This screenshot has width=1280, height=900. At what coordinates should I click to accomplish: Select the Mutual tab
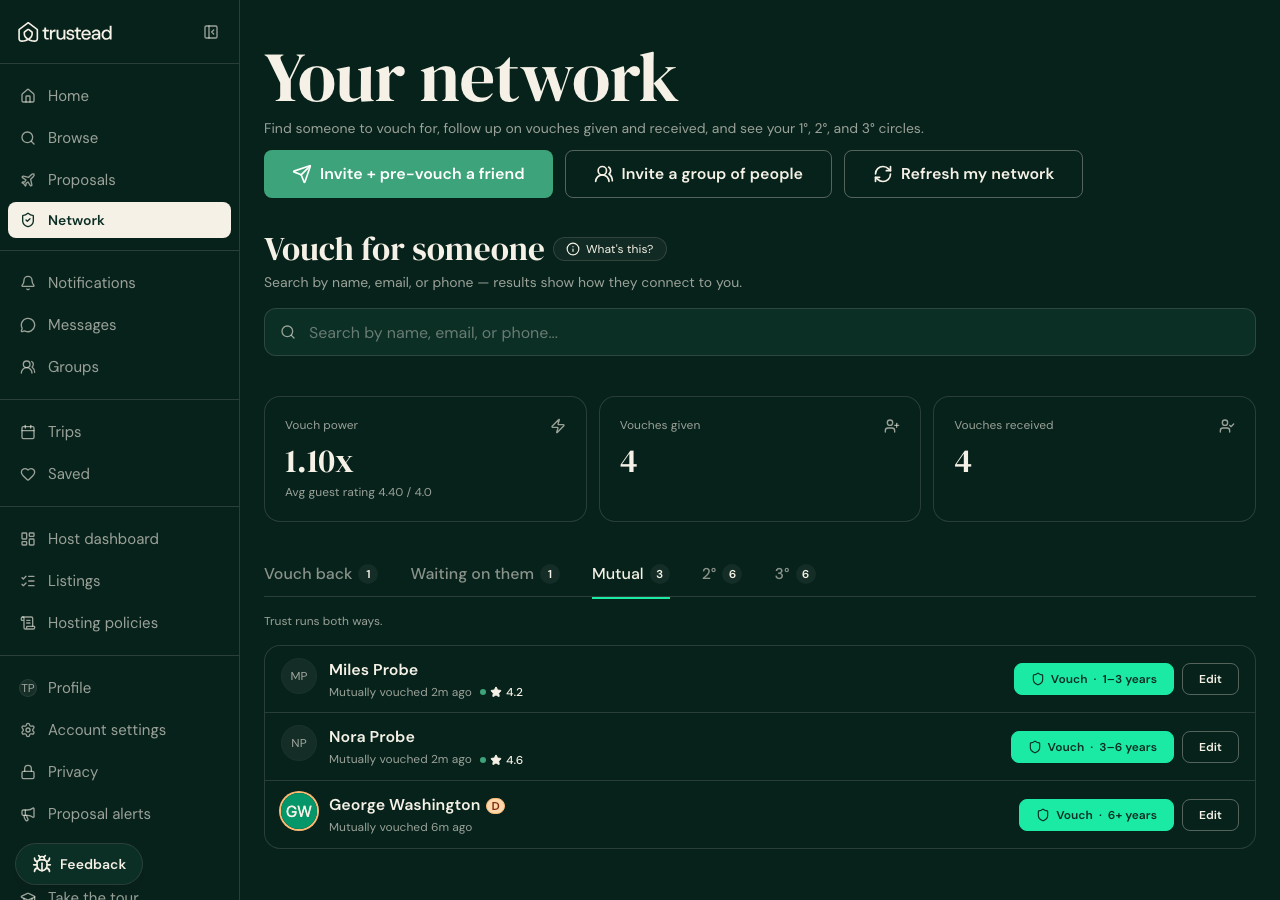pos(630,574)
